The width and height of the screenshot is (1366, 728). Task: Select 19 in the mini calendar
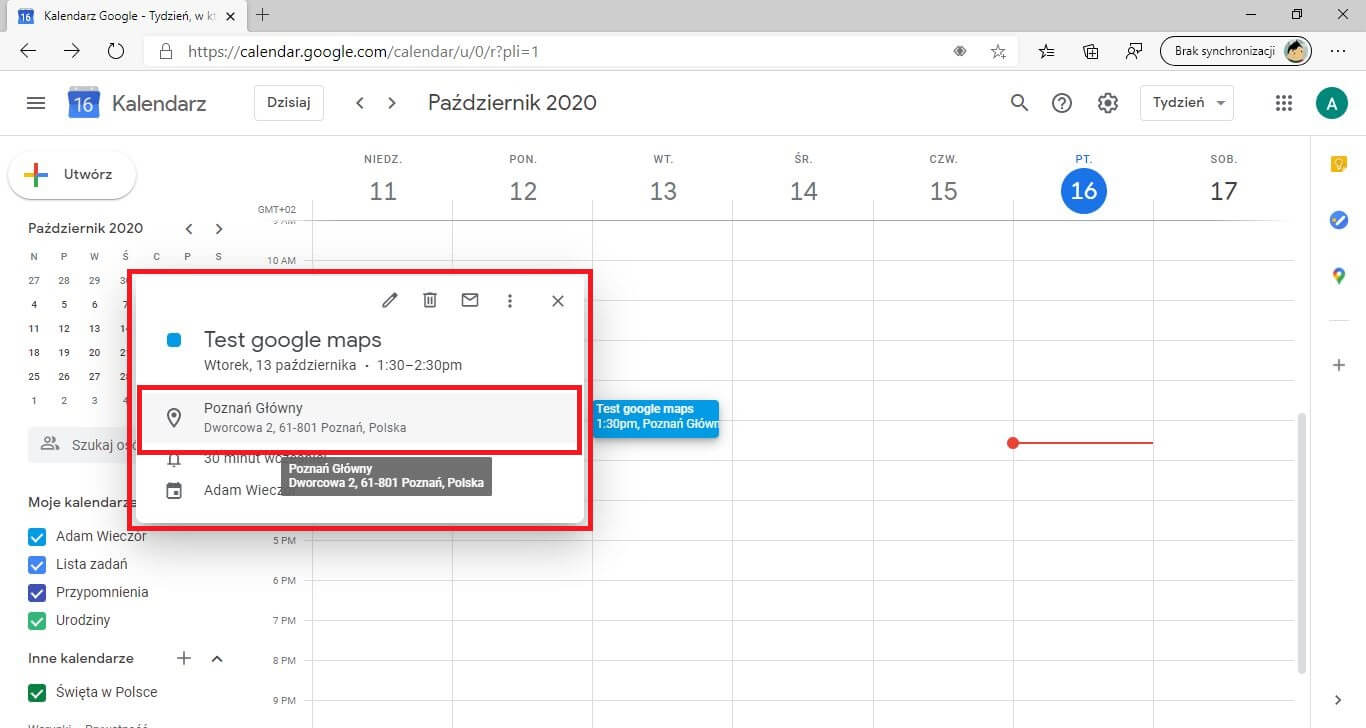[x=64, y=352]
